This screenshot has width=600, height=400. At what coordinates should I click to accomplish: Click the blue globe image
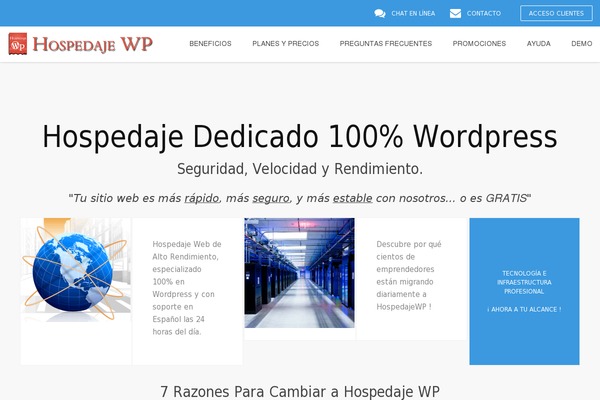click(x=76, y=269)
